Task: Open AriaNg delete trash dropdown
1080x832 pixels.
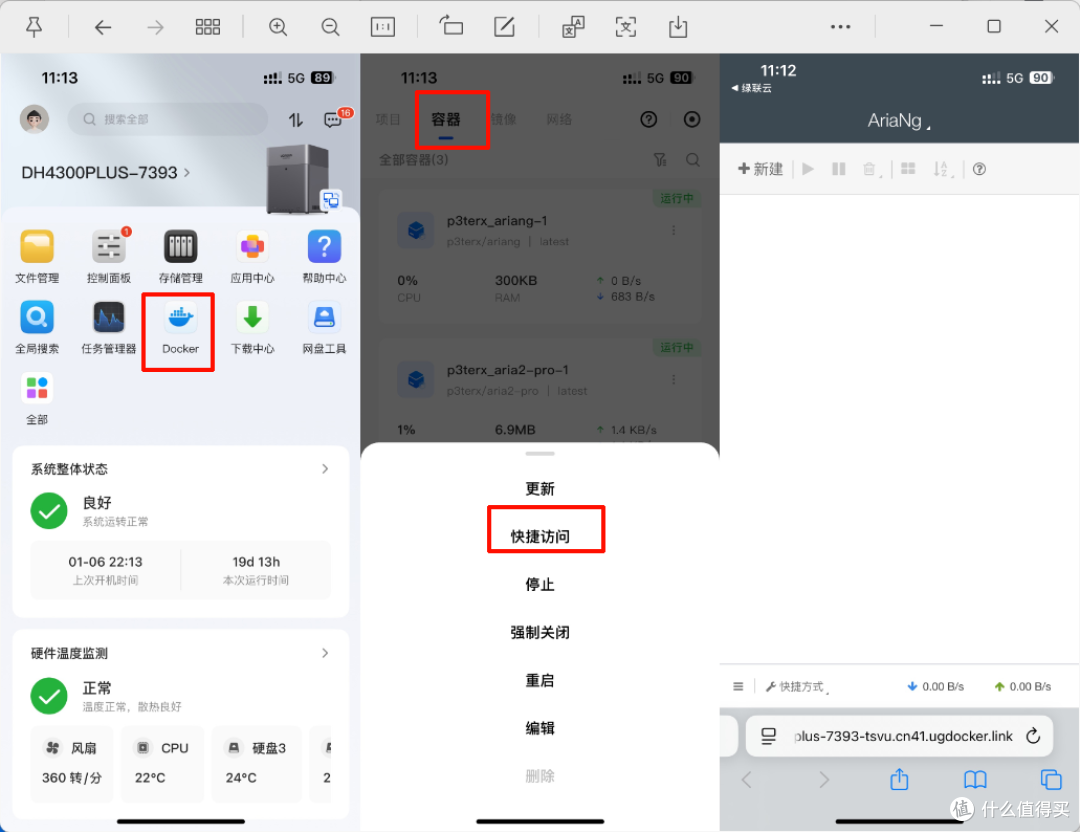Action: tap(871, 169)
